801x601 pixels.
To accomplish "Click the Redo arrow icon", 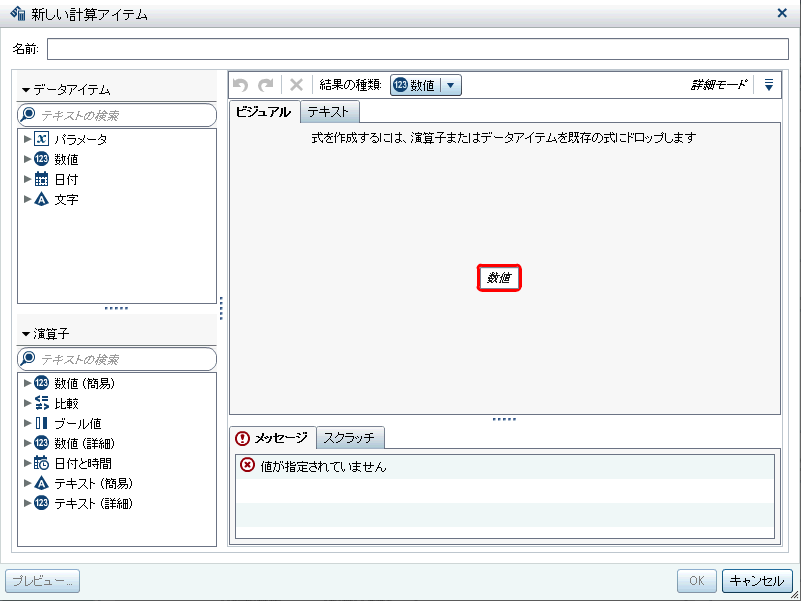I will [x=266, y=84].
